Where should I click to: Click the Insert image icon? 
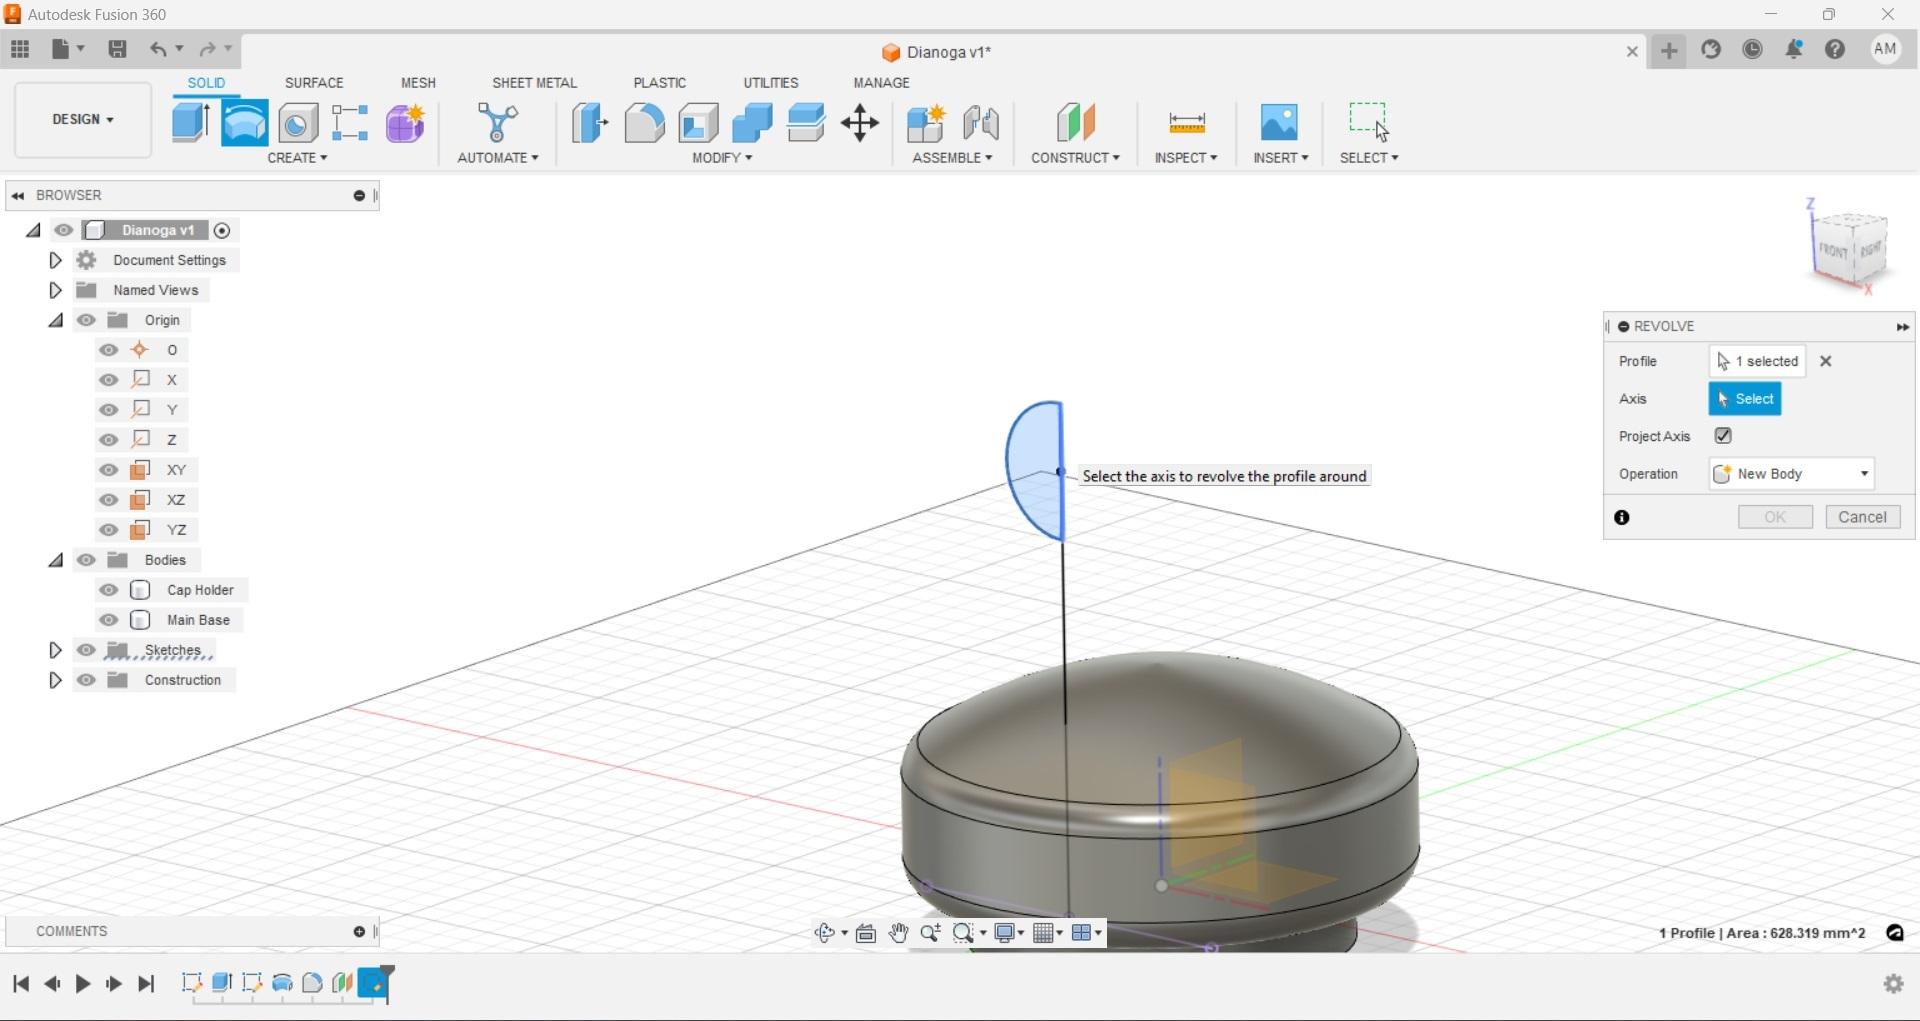1279,123
